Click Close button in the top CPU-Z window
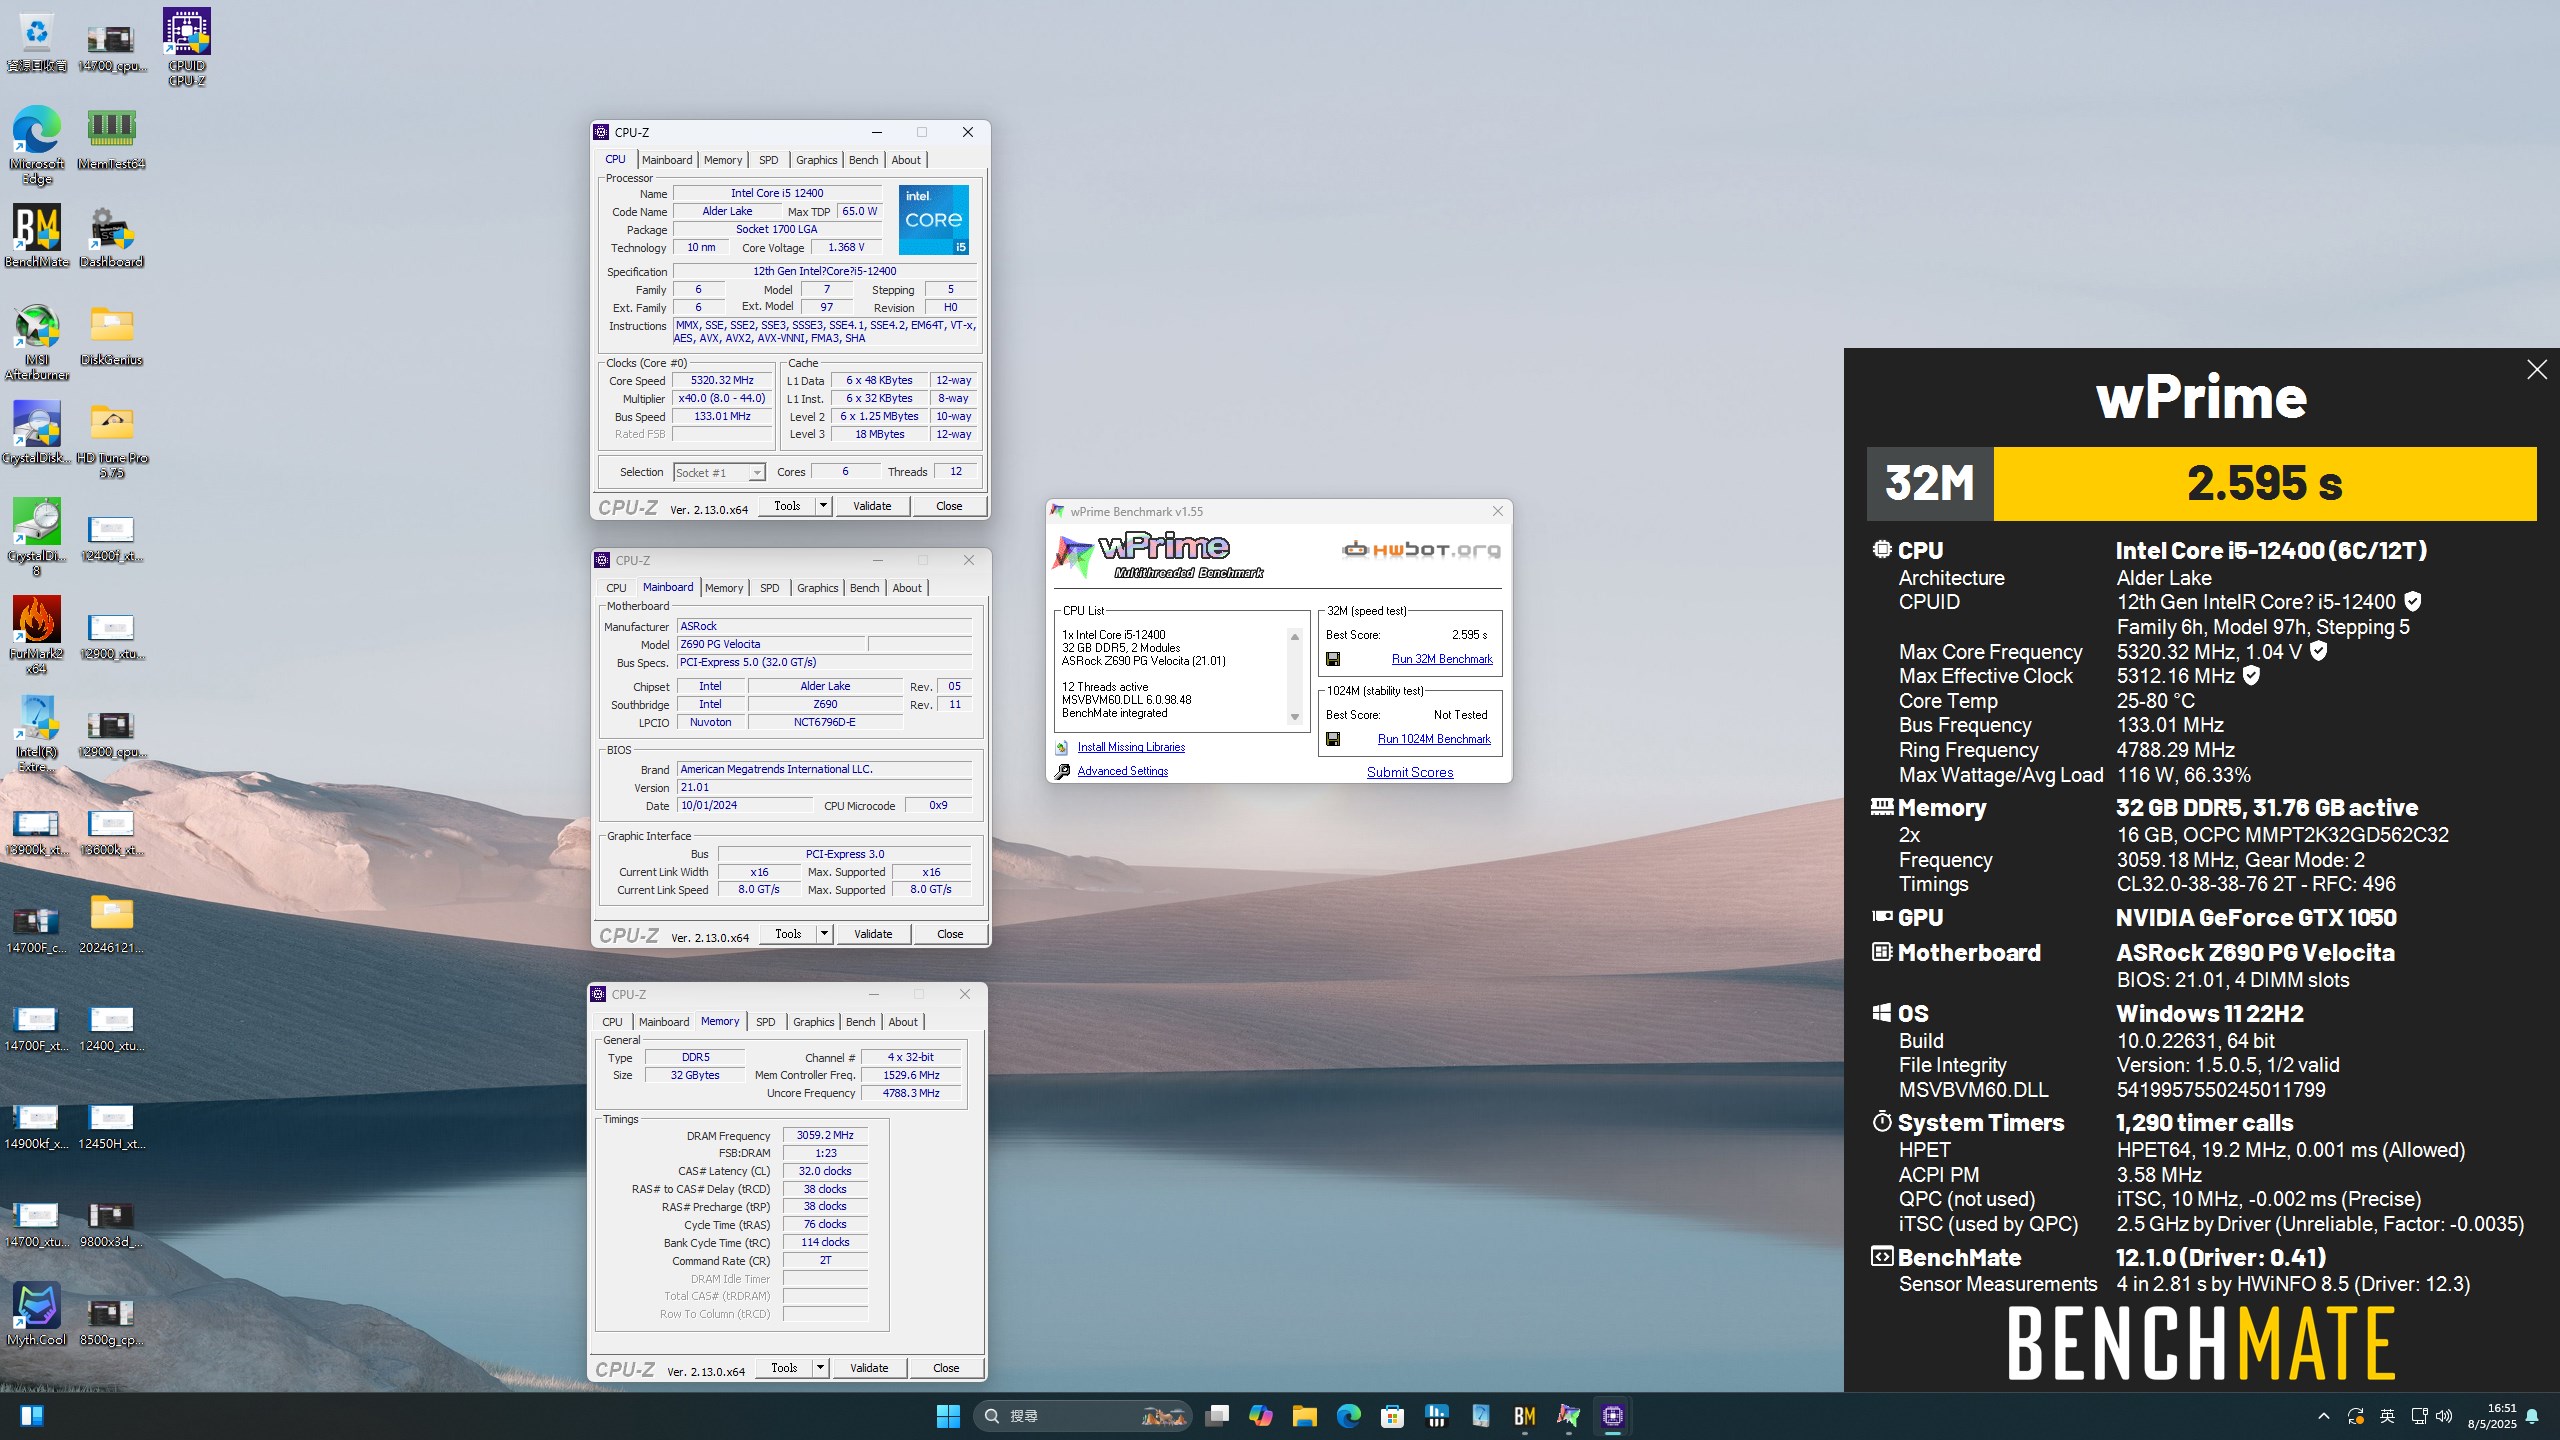 (x=949, y=506)
